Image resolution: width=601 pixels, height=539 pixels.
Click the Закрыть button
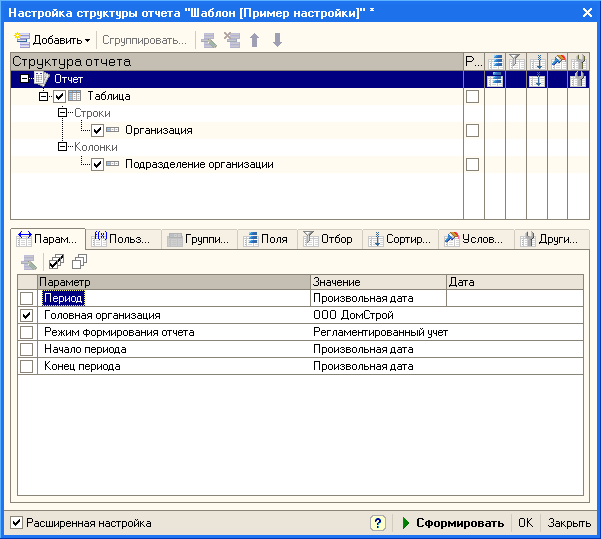(x=568, y=523)
